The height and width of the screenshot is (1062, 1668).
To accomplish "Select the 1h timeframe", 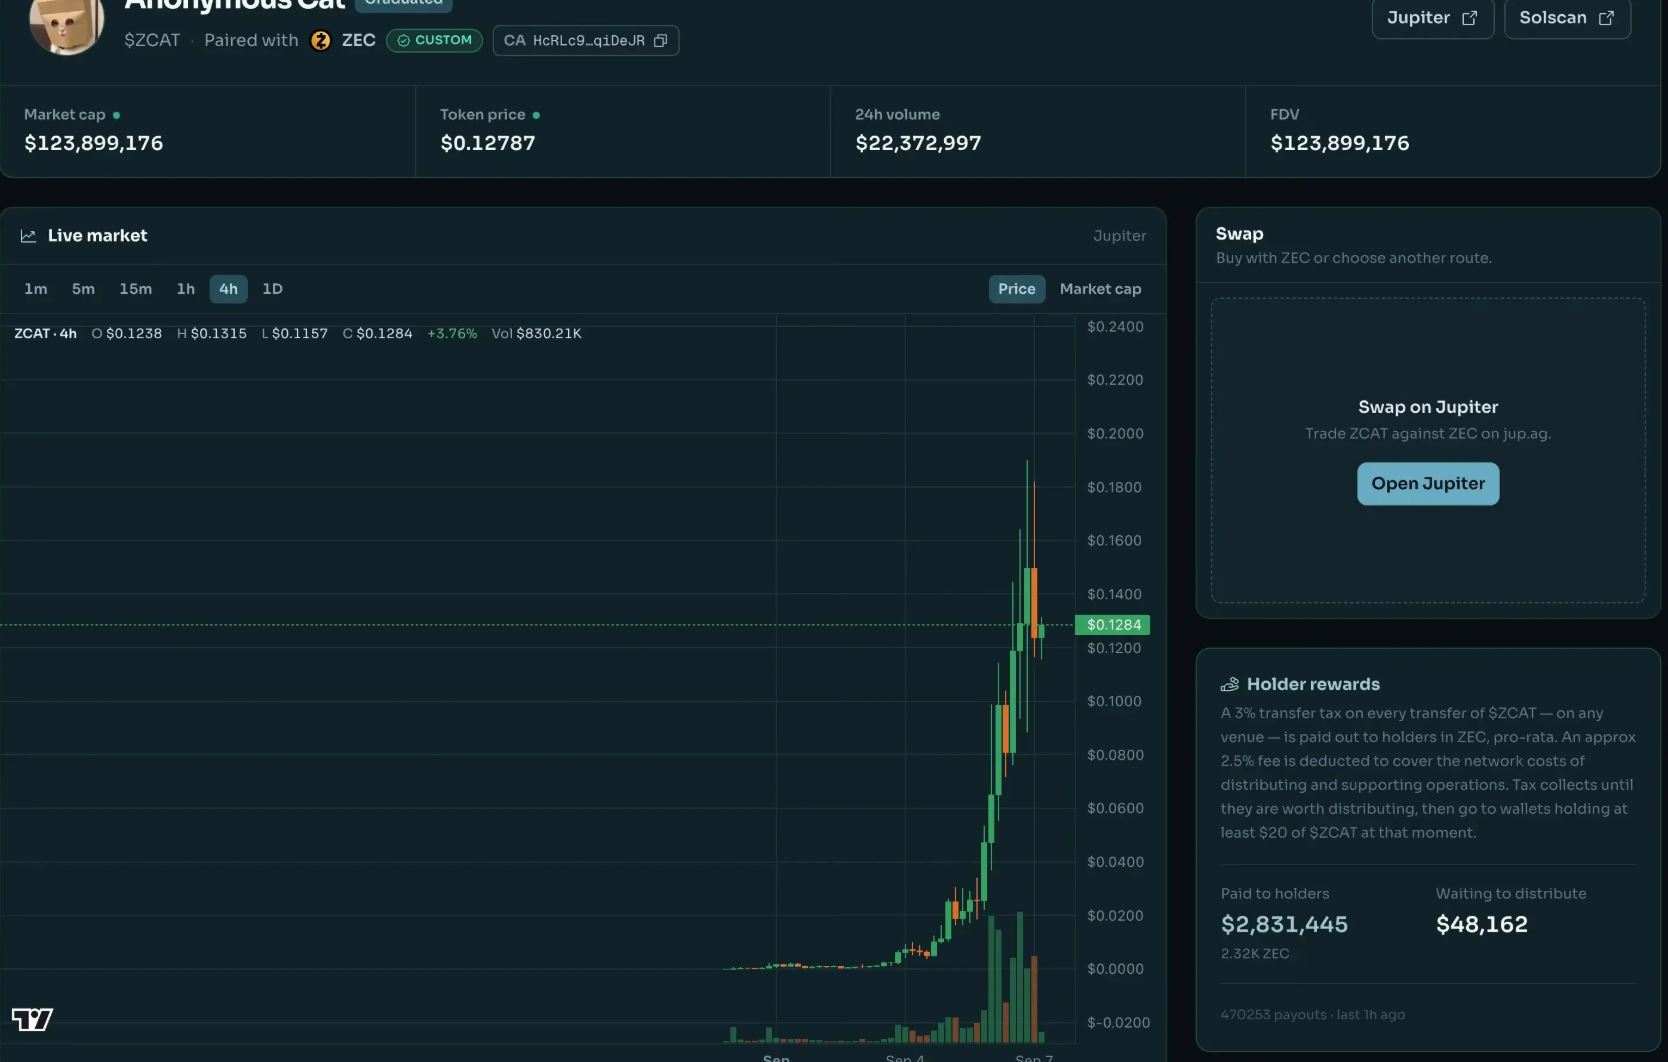I will 186,289.
